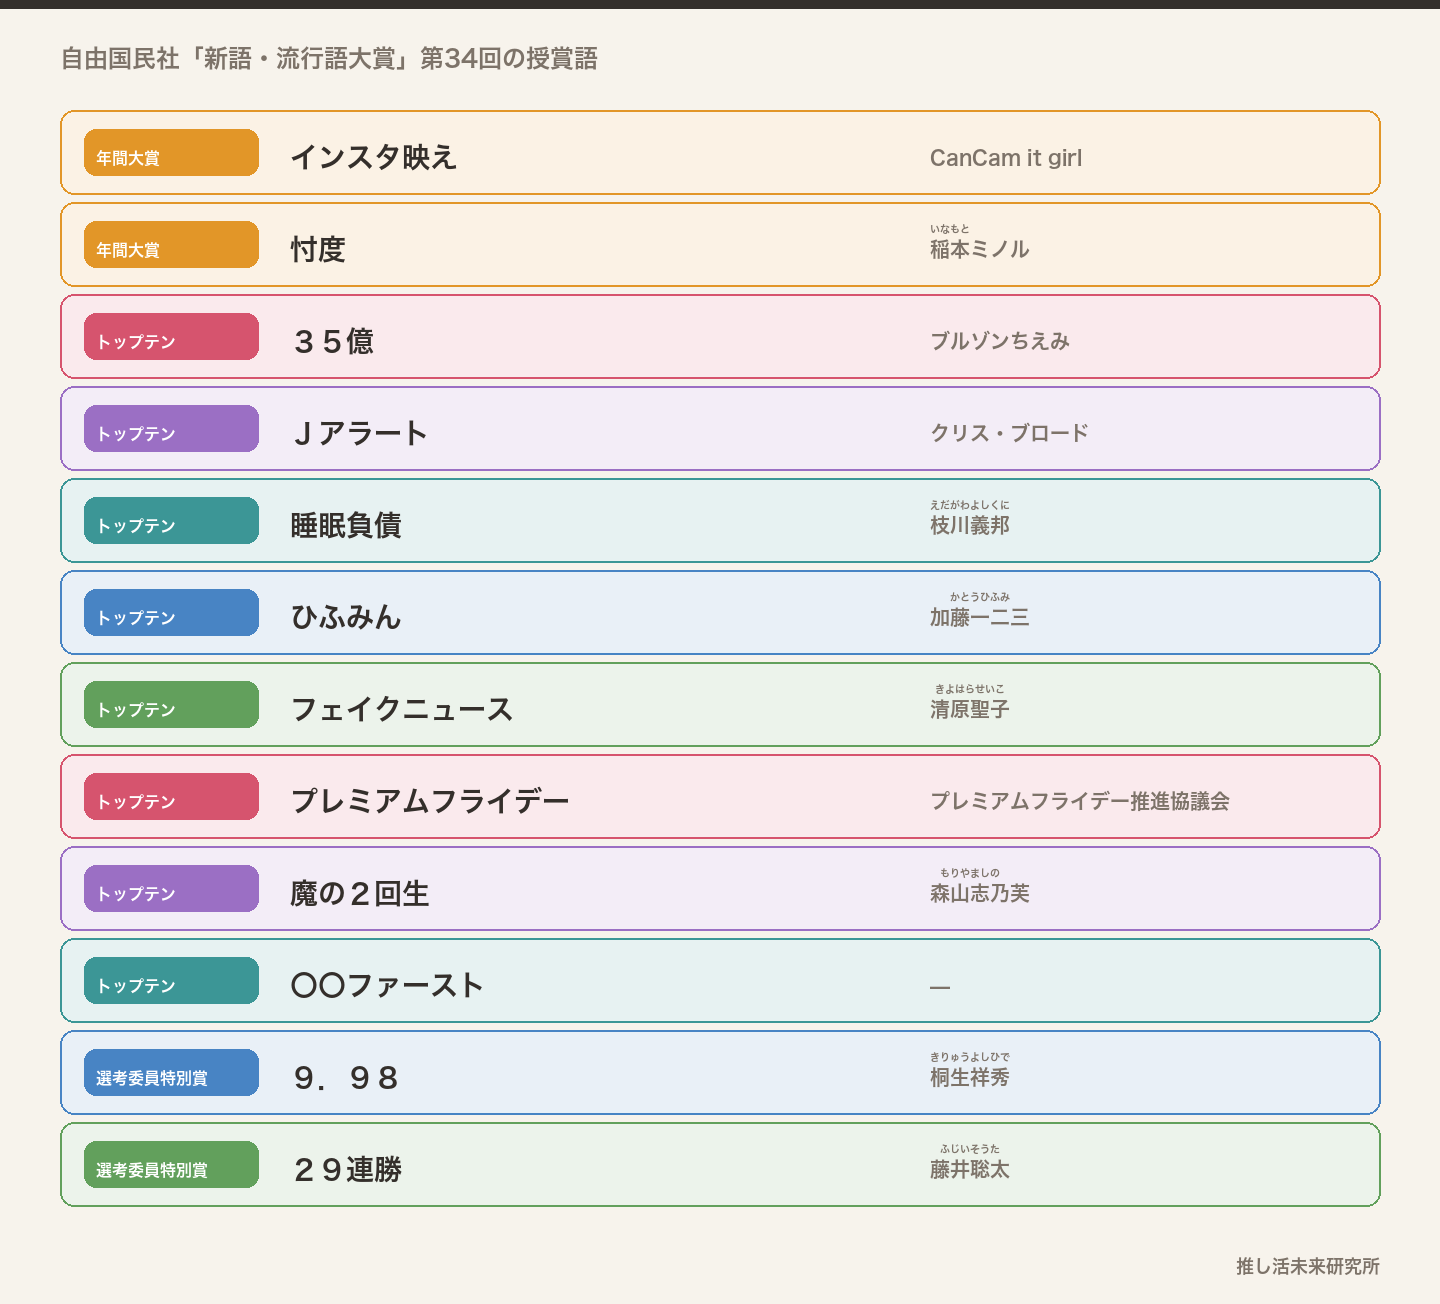1440x1304 pixels.
Task: Click the トップテン badge beside ひふみん
Action: [171, 612]
